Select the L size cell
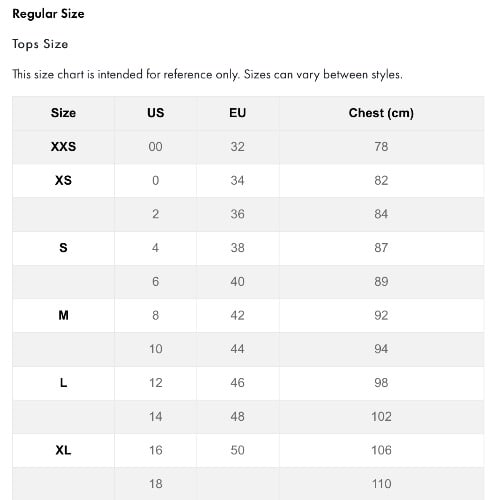This screenshot has height=500, width=500. point(63,383)
